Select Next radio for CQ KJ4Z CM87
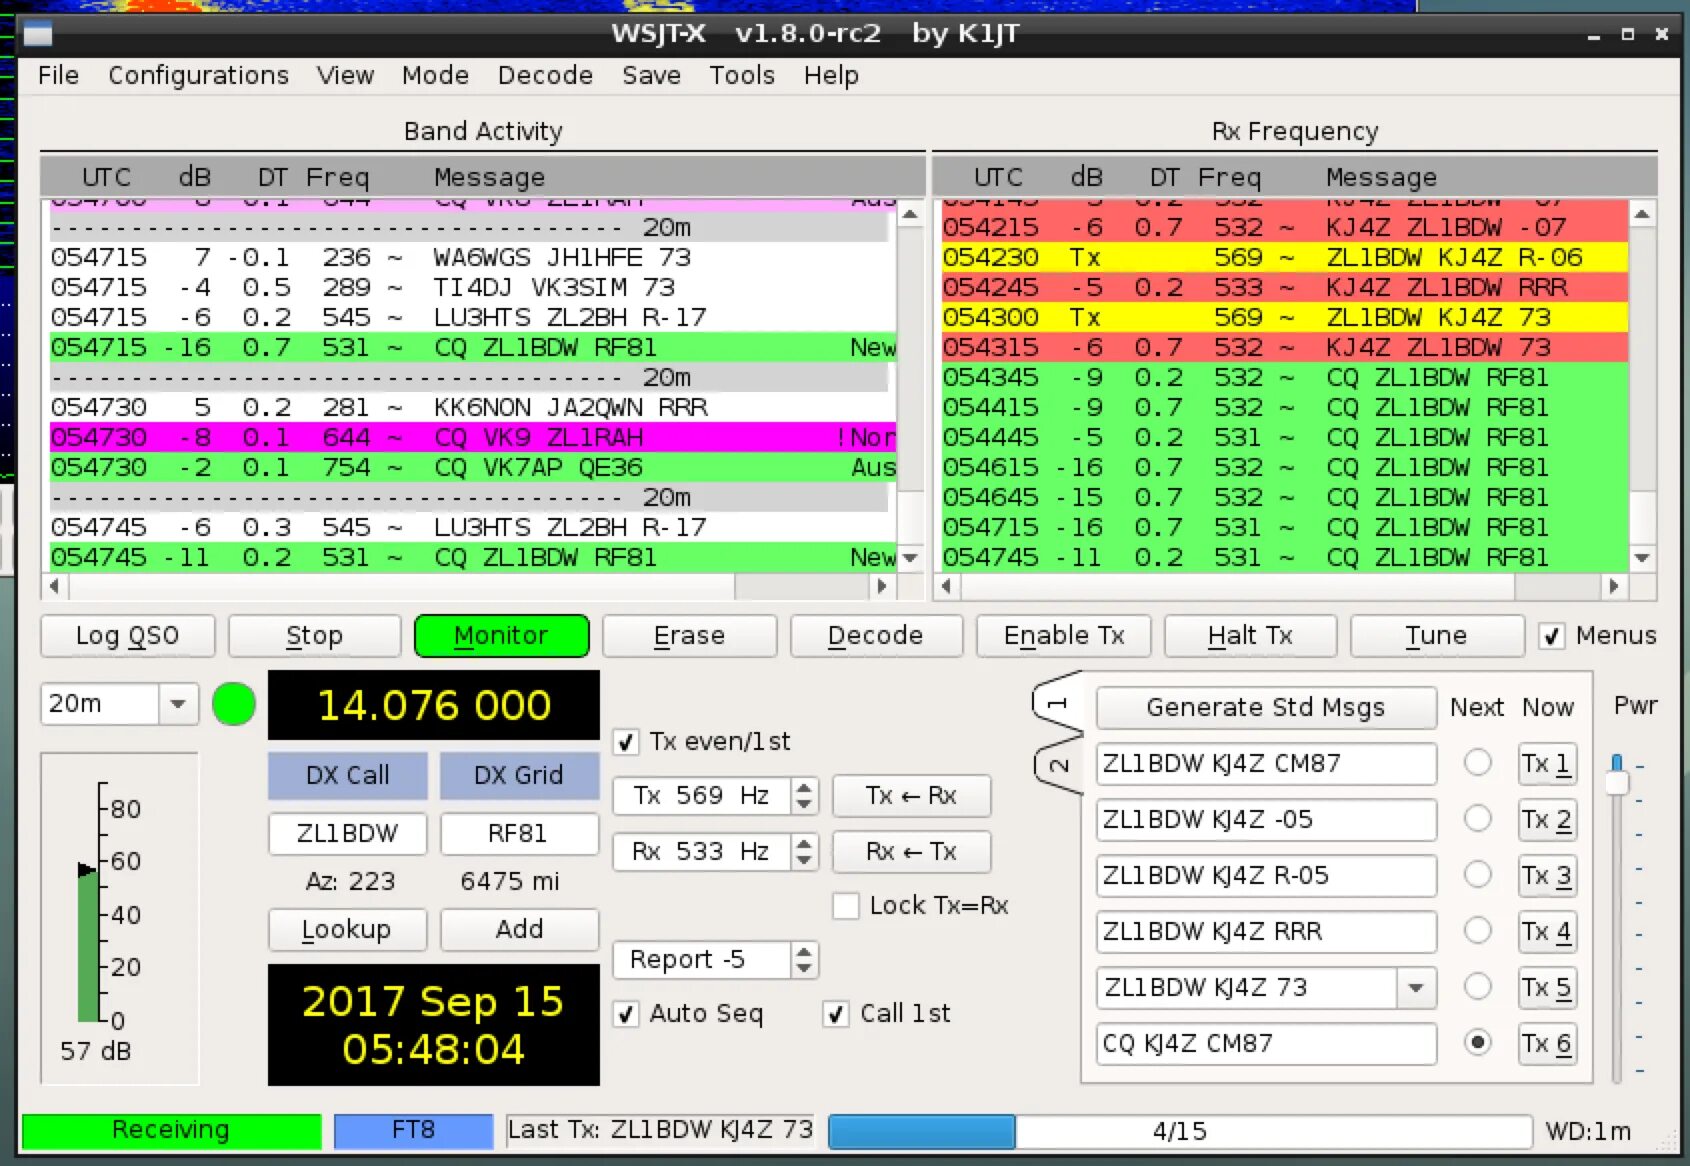Viewport: 1690px width, 1166px height. pos(1477,1043)
